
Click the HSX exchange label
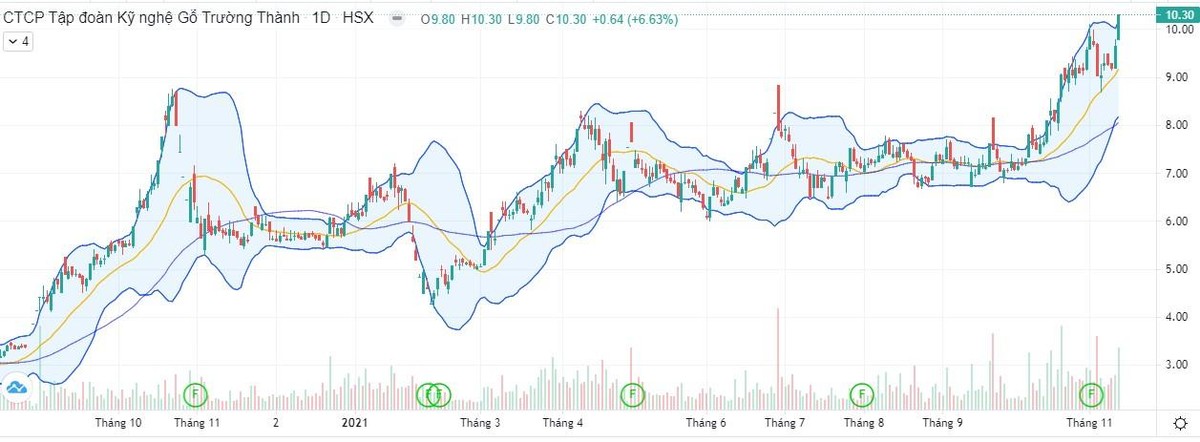pos(357,18)
